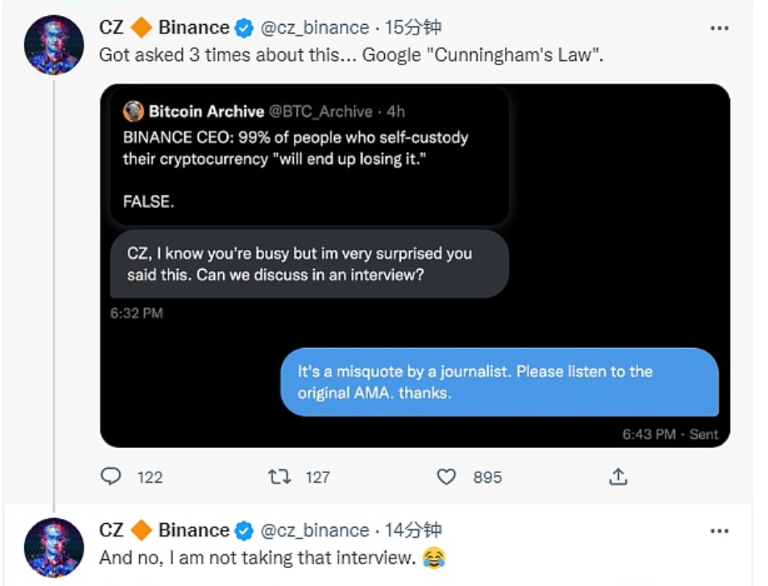Viewport: 768px width, 586px height.
Task: Click the Bitcoin Archive avatar in image
Action: 133,111
